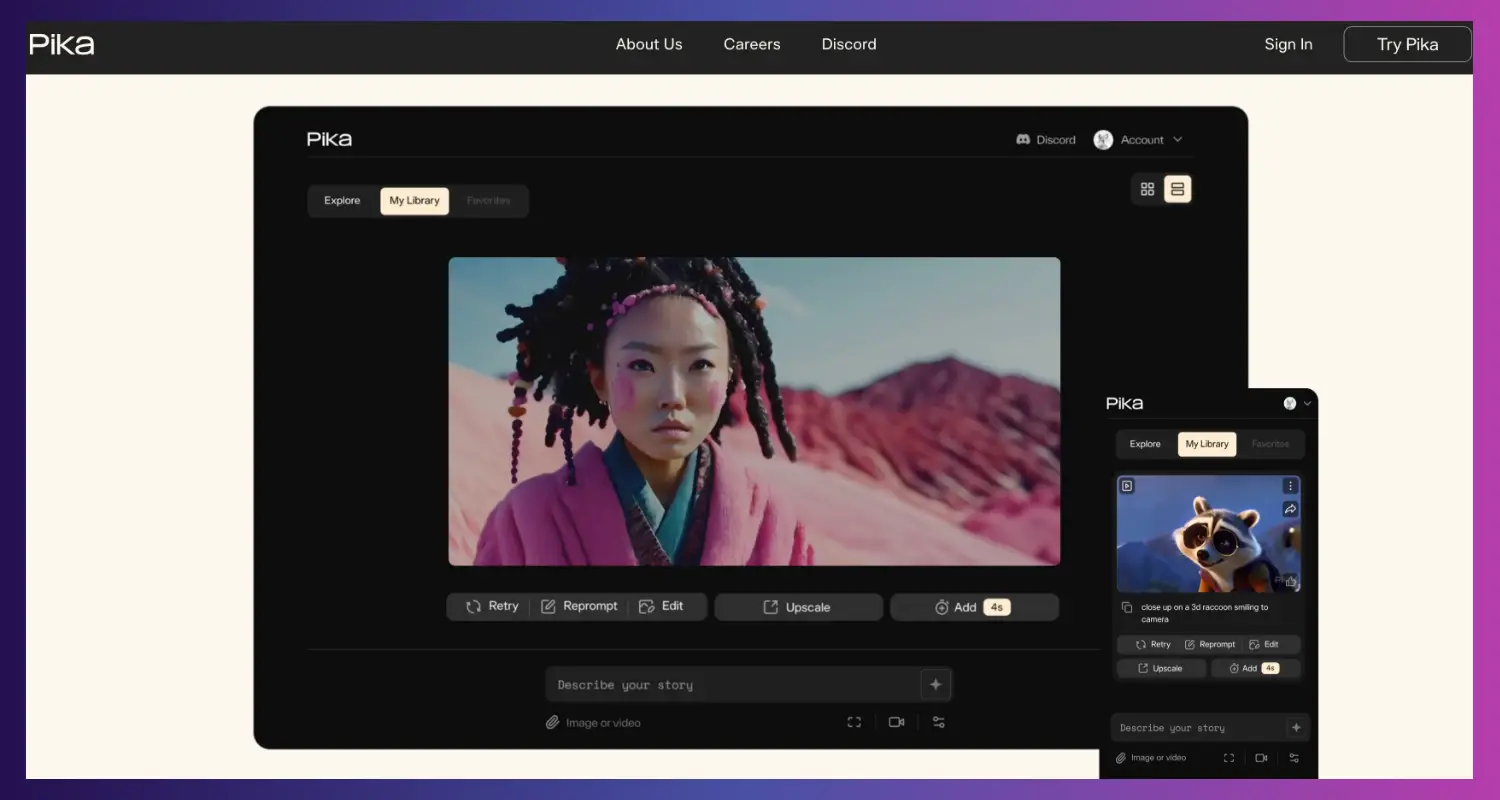The width and height of the screenshot is (1500, 800).
Task: Switch to the Explore tab in desktop preview
Action: [342, 200]
